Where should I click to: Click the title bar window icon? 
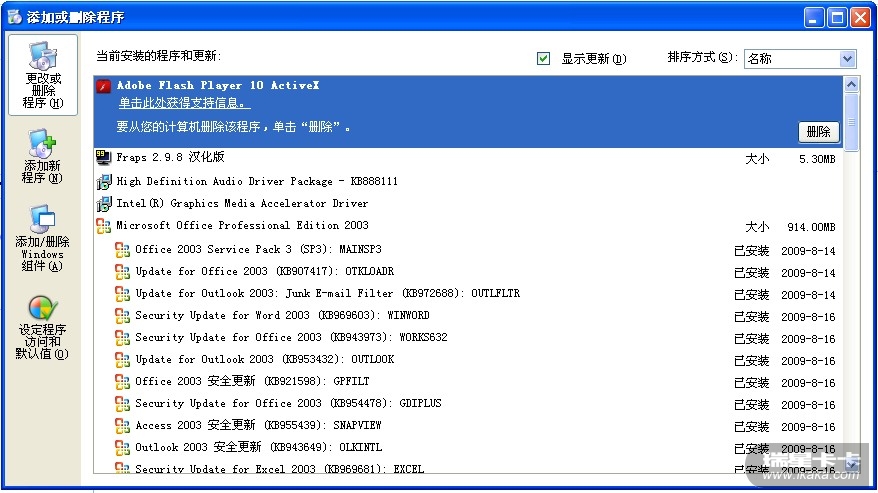tap(15, 17)
